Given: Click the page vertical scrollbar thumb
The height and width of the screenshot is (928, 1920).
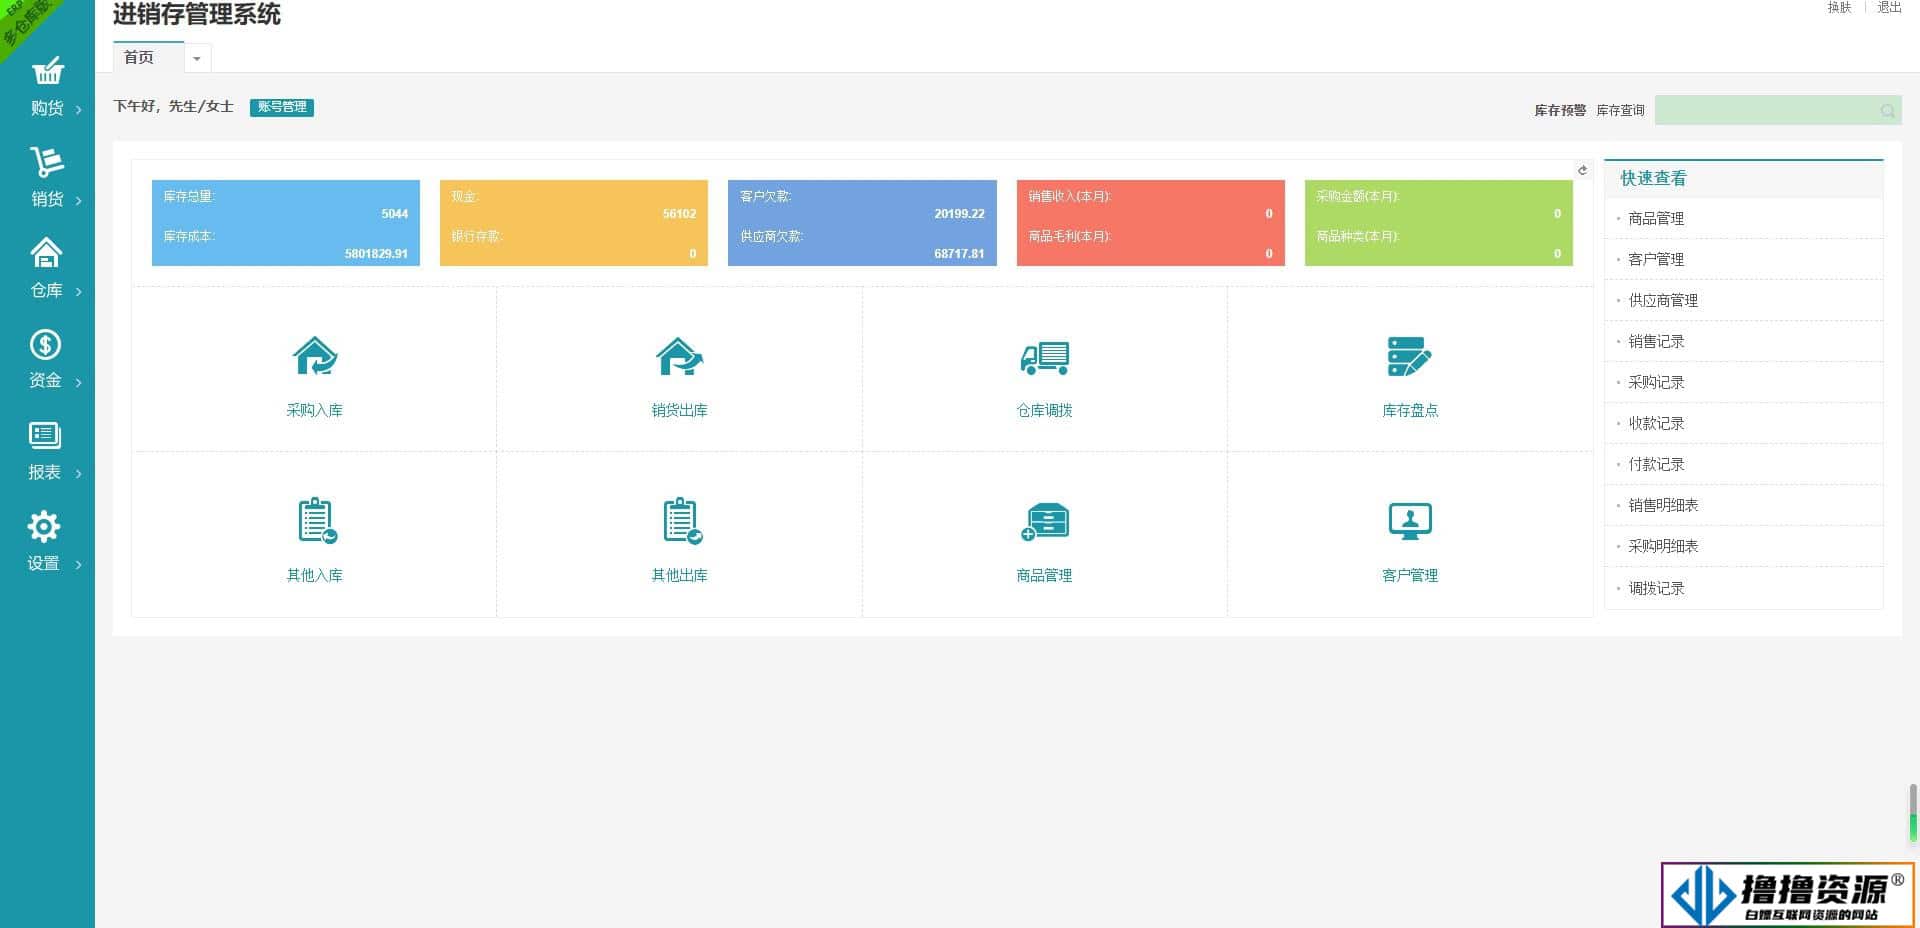Looking at the screenshot, I should pyautogui.click(x=1913, y=814).
